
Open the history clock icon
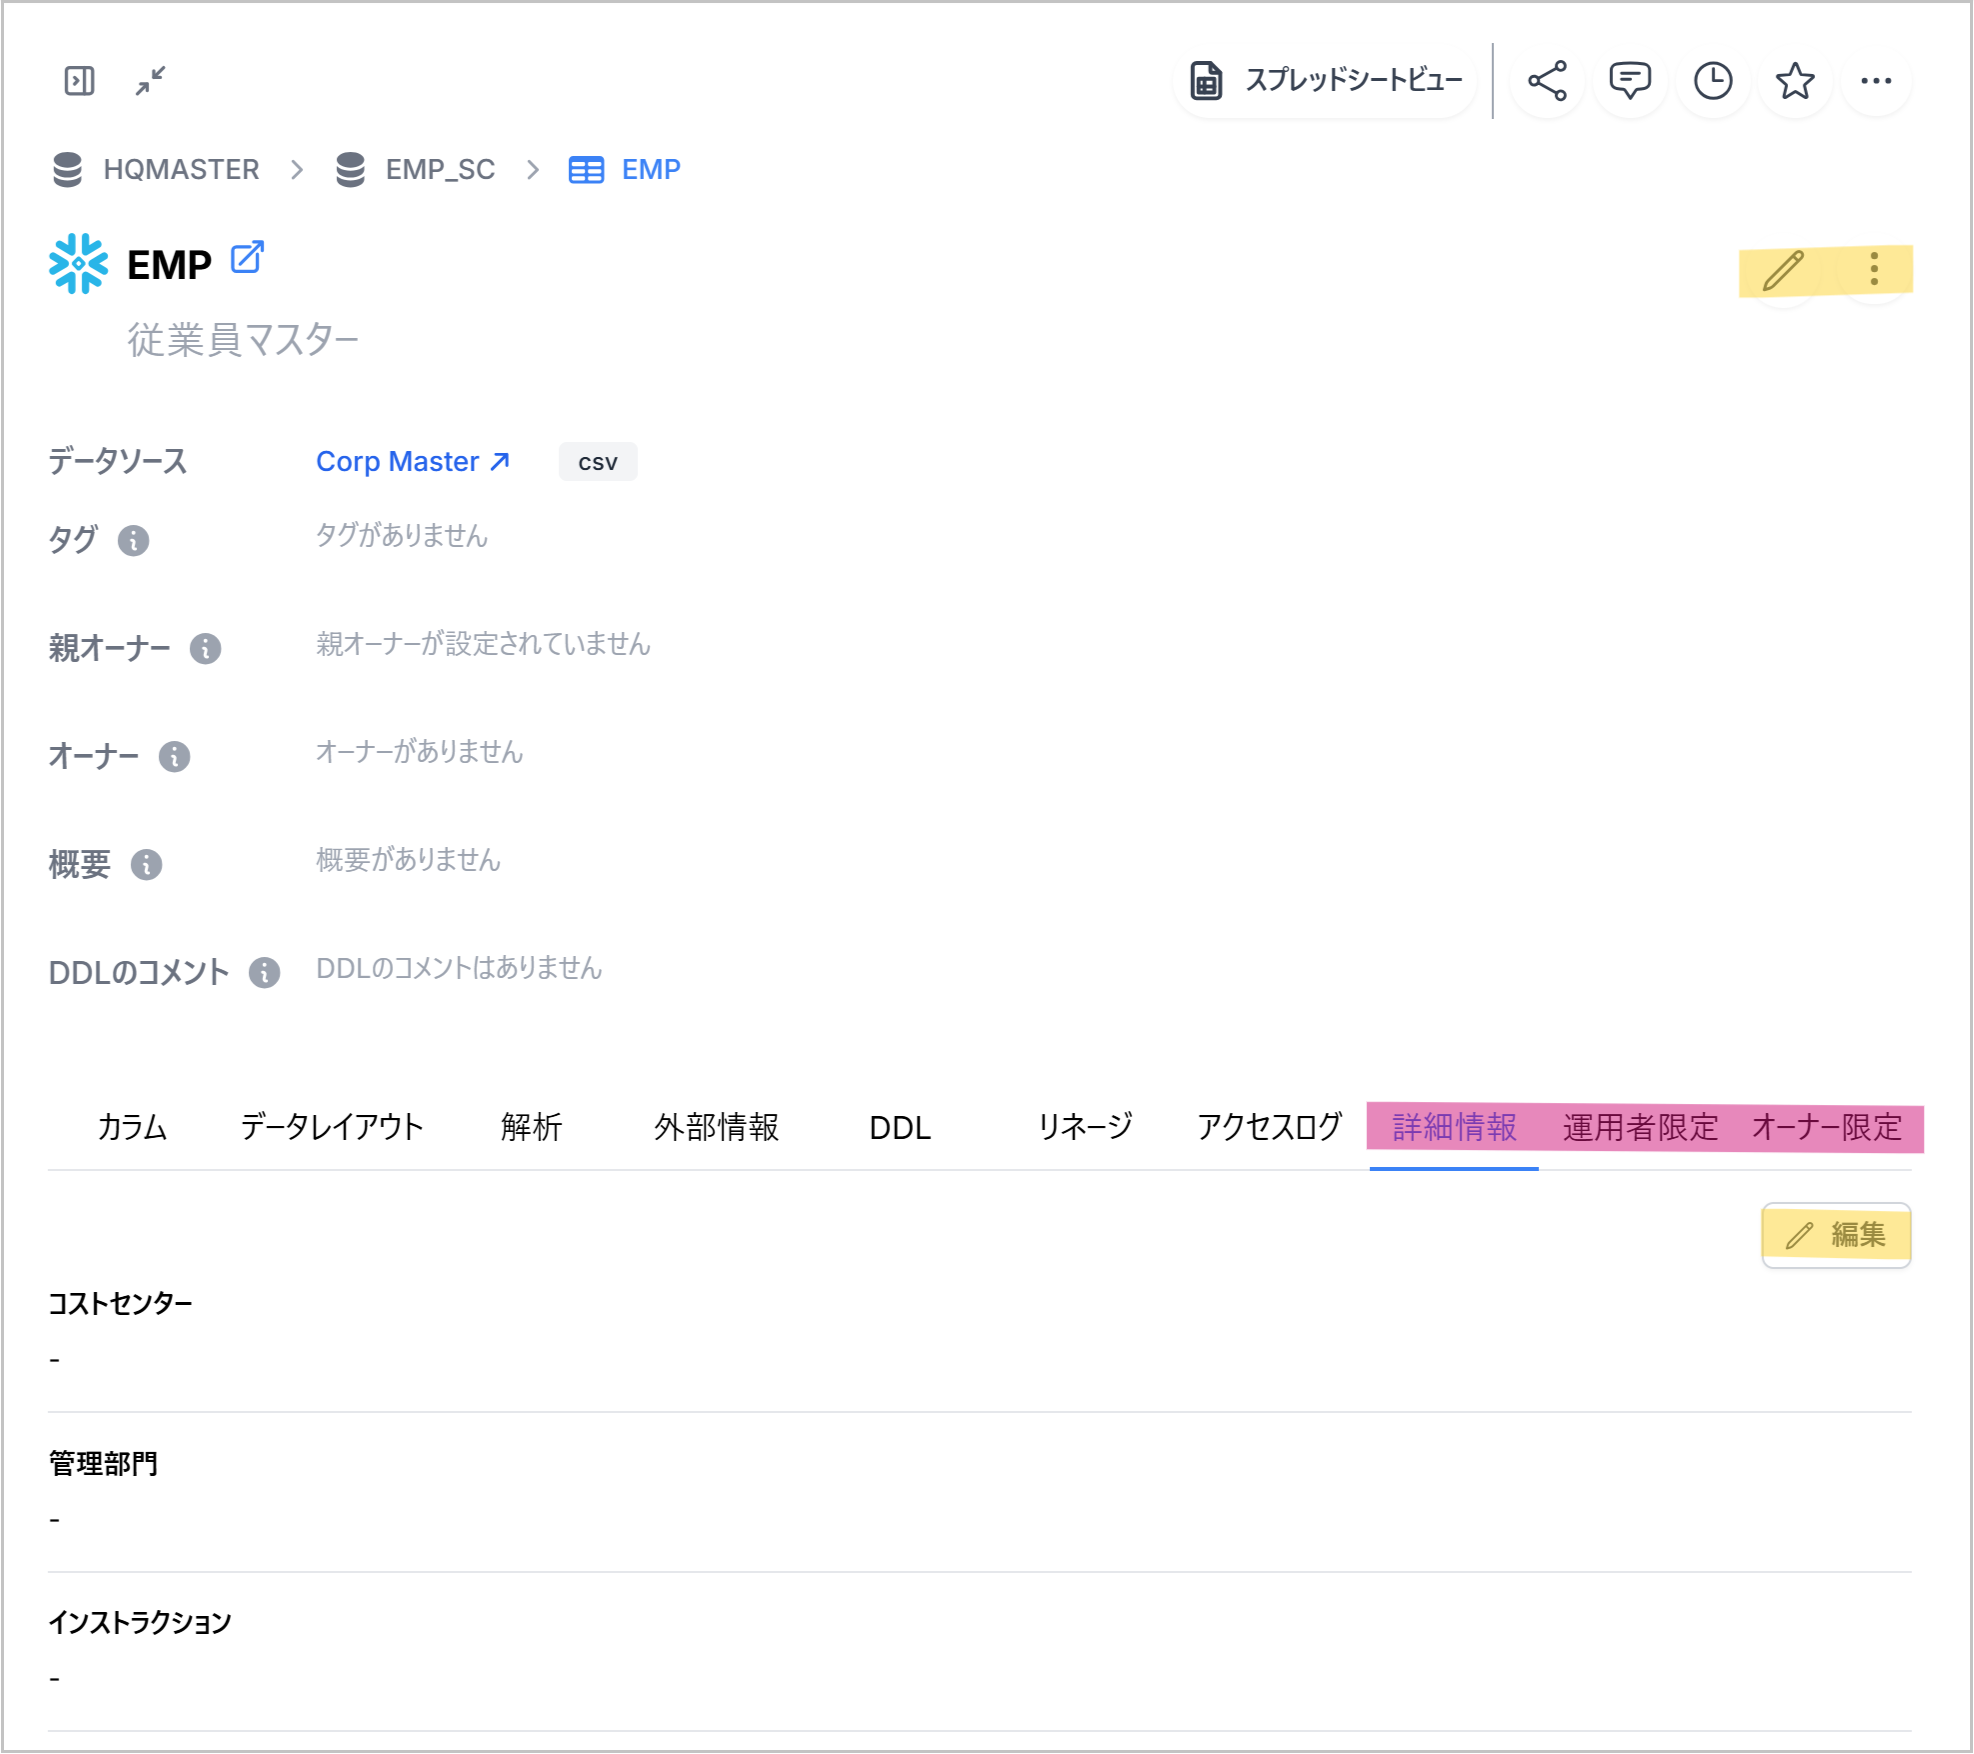[x=1713, y=81]
